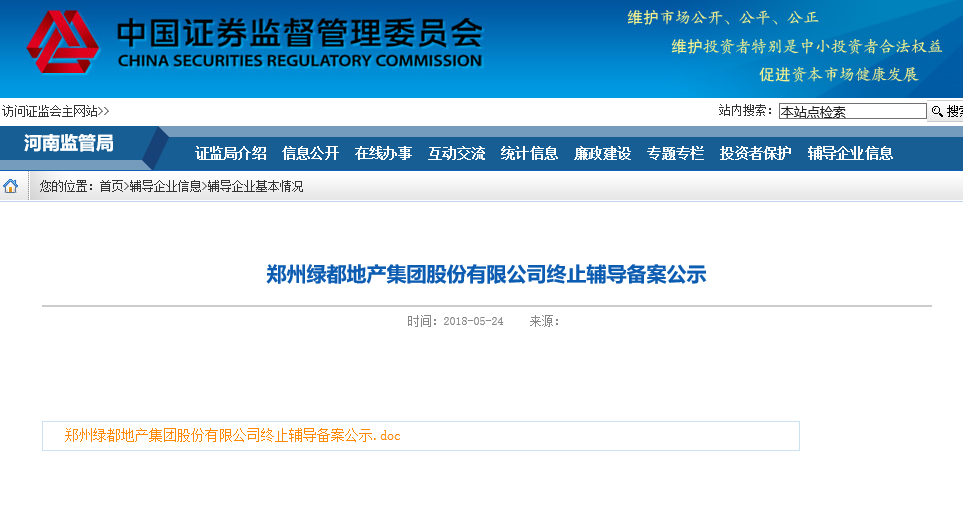This screenshot has width=963, height=520.
Task: Download 郑州绿都地产集团股份有限公司终止辅导备案公示.doc attachment
Action: tap(232, 436)
